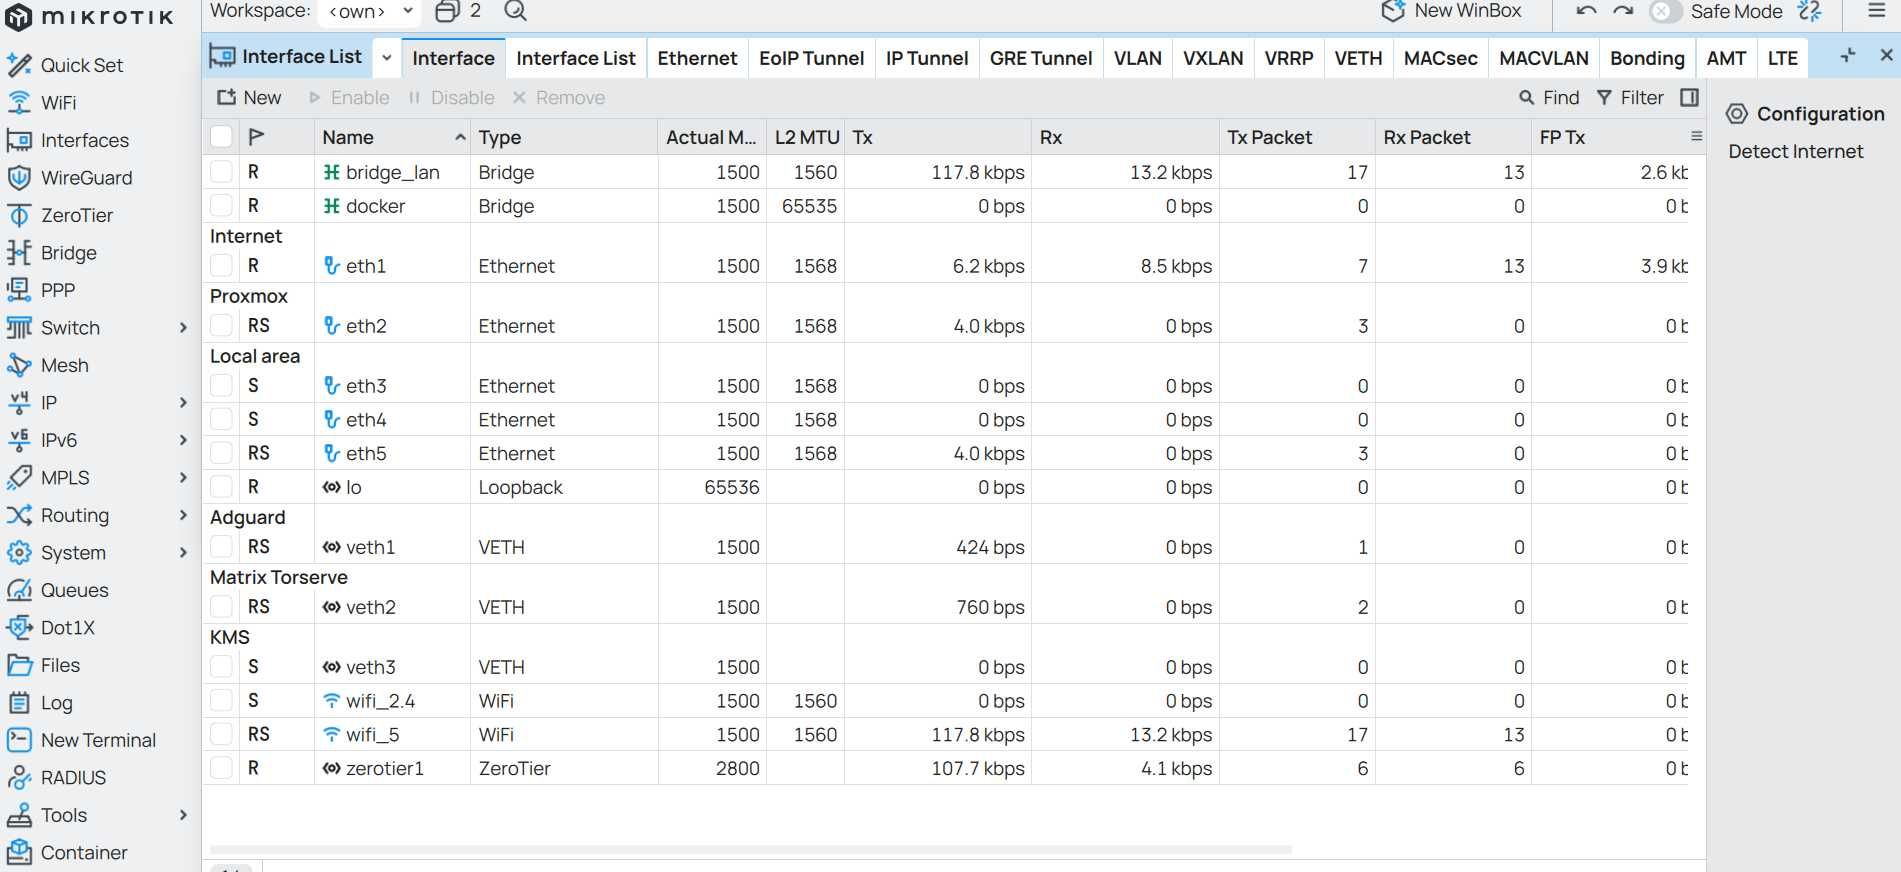This screenshot has height=872, width=1901.
Task: Open the PPP section
Action: 41,290
